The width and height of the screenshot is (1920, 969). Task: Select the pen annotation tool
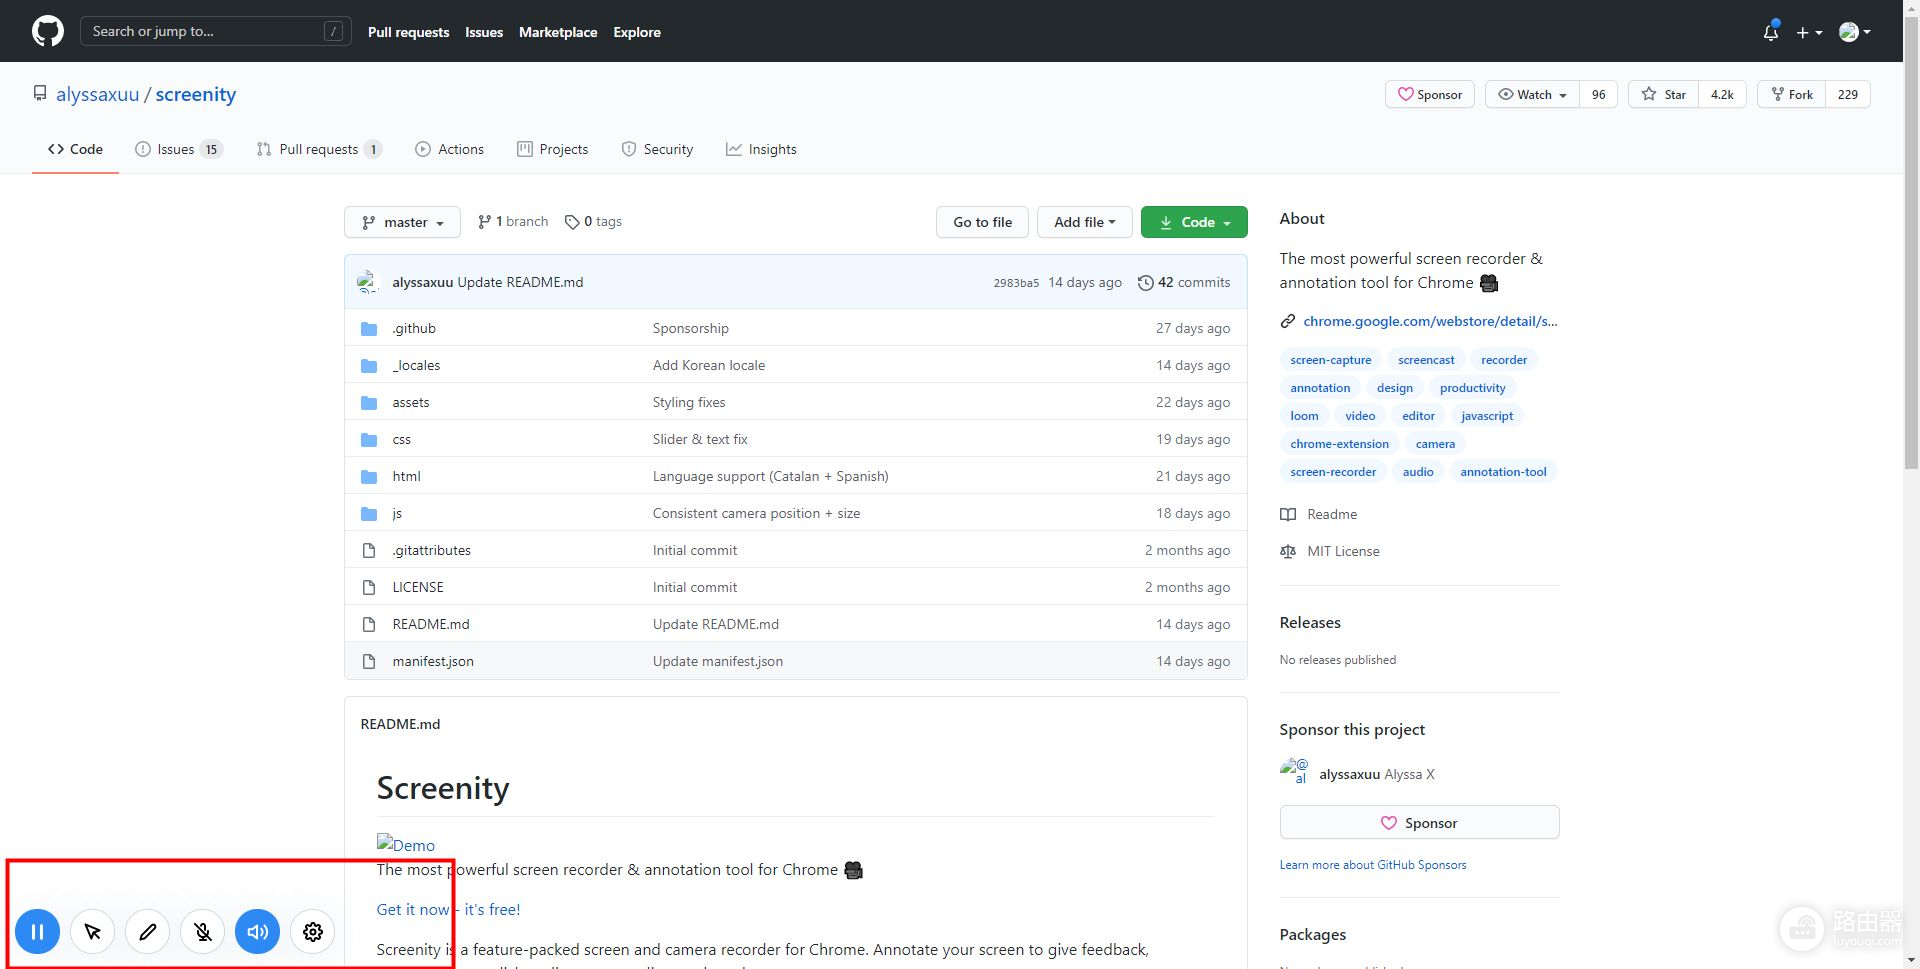[148, 932]
